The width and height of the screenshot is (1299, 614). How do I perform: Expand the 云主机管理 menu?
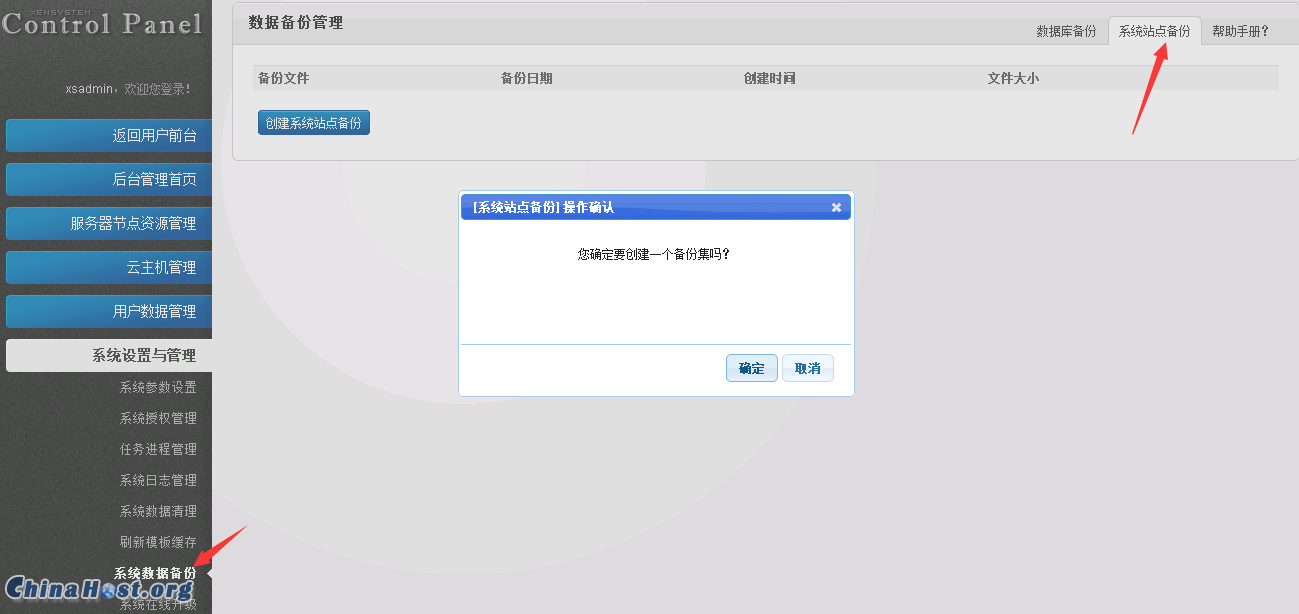coord(109,268)
